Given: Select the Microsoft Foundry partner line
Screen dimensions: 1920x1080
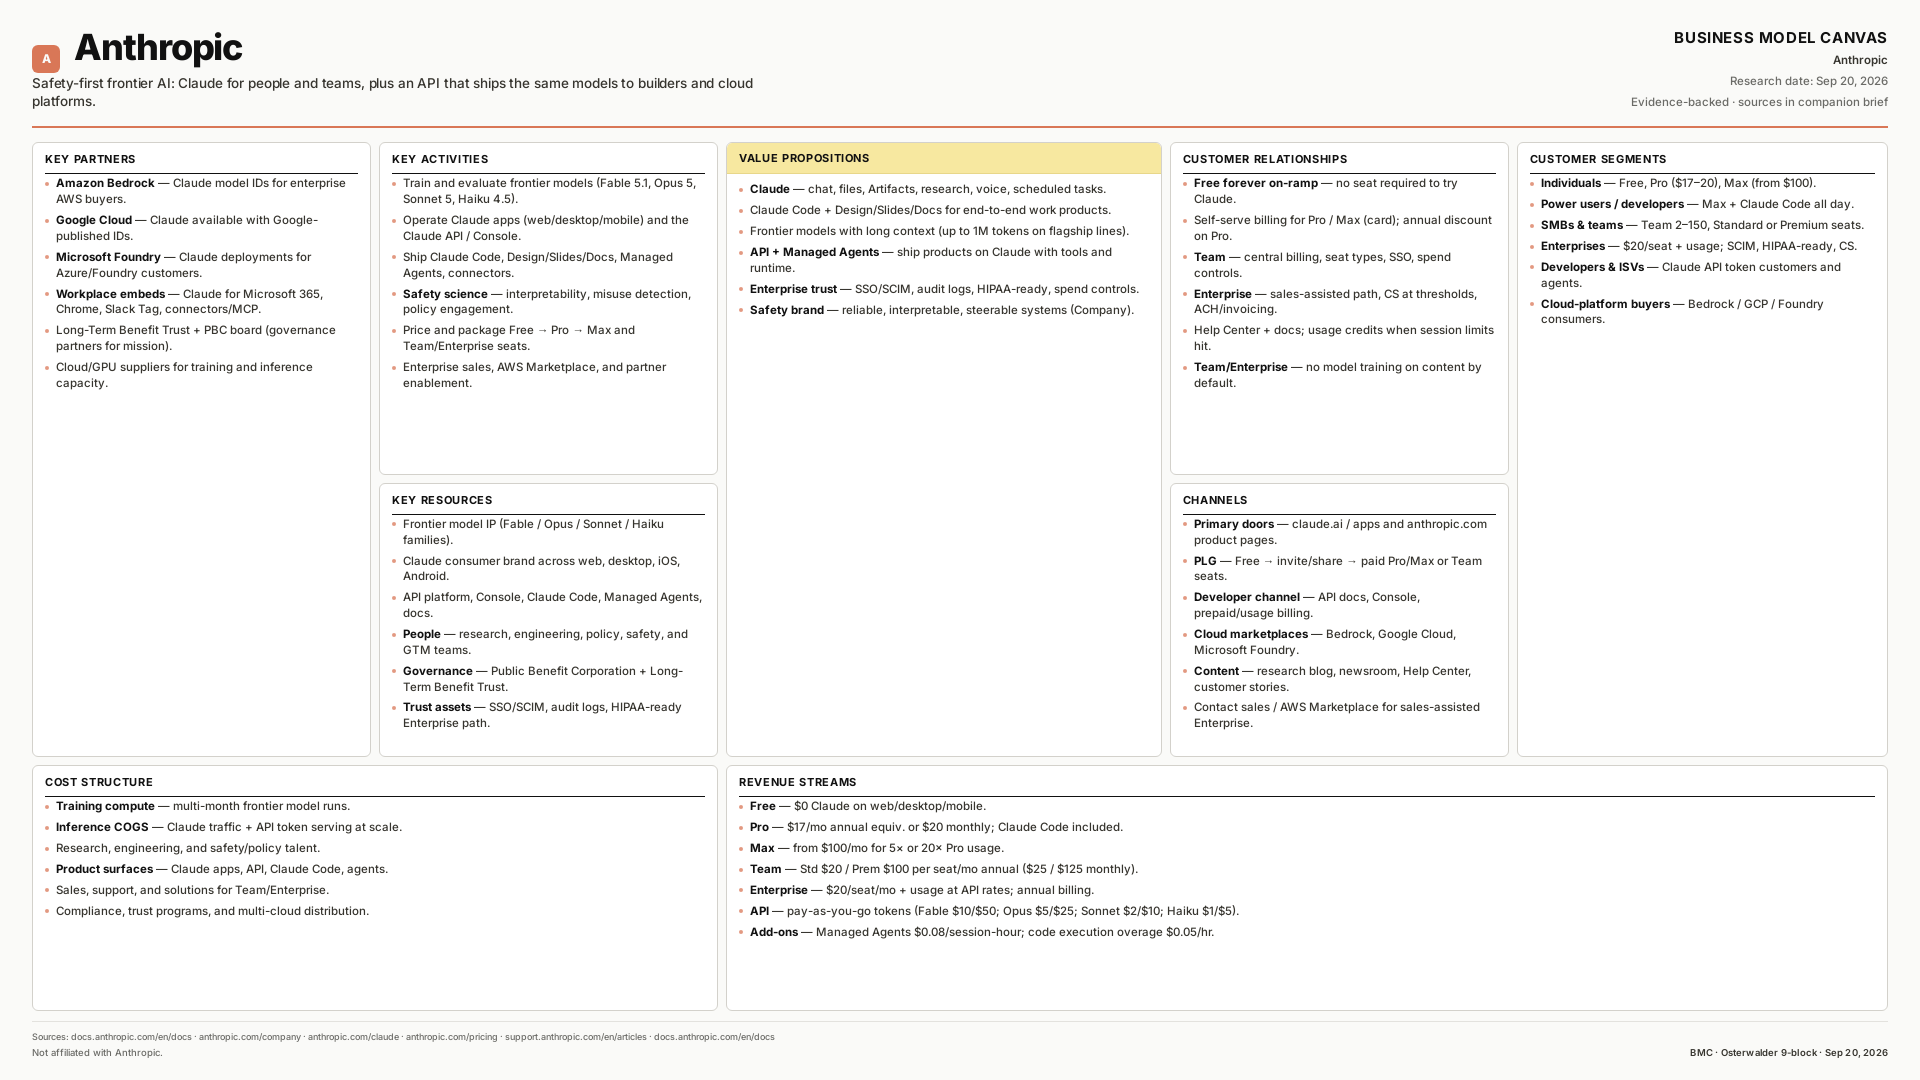Looking at the screenshot, I should pyautogui.click(x=201, y=265).
